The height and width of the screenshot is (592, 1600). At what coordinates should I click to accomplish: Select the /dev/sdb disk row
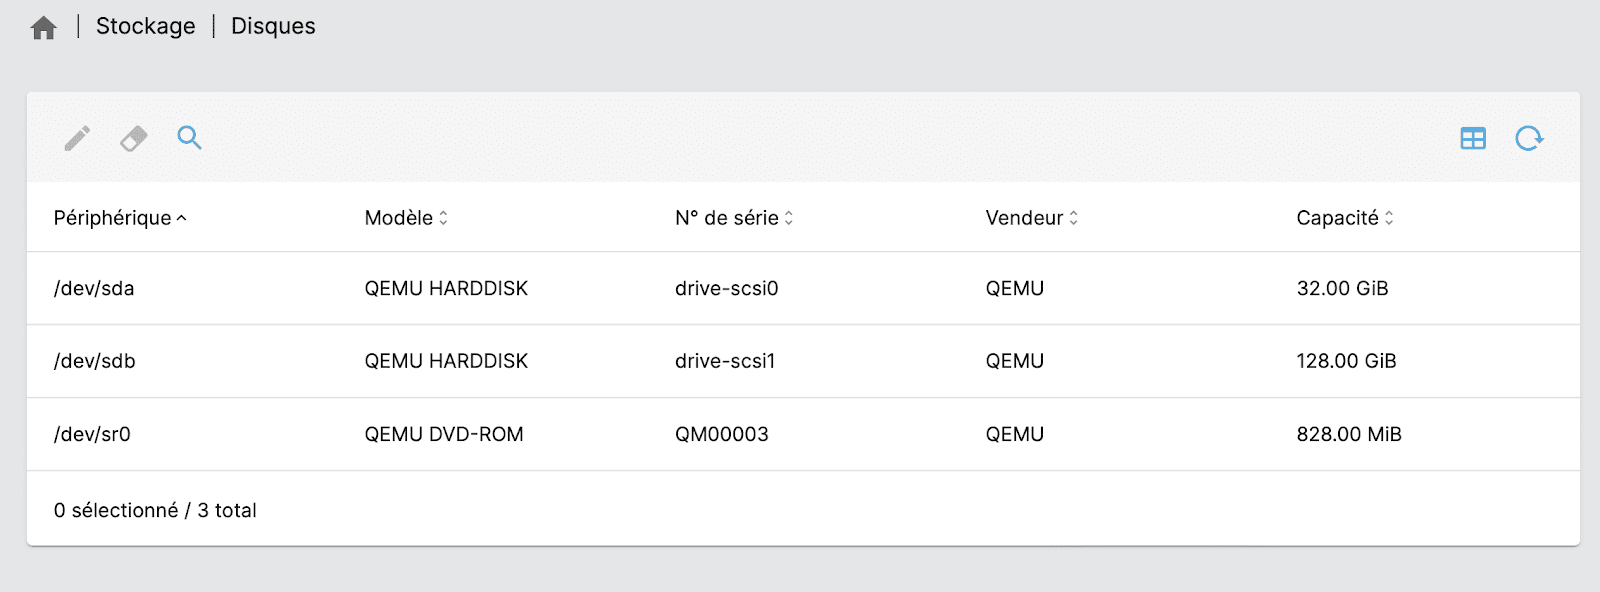click(803, 361)
